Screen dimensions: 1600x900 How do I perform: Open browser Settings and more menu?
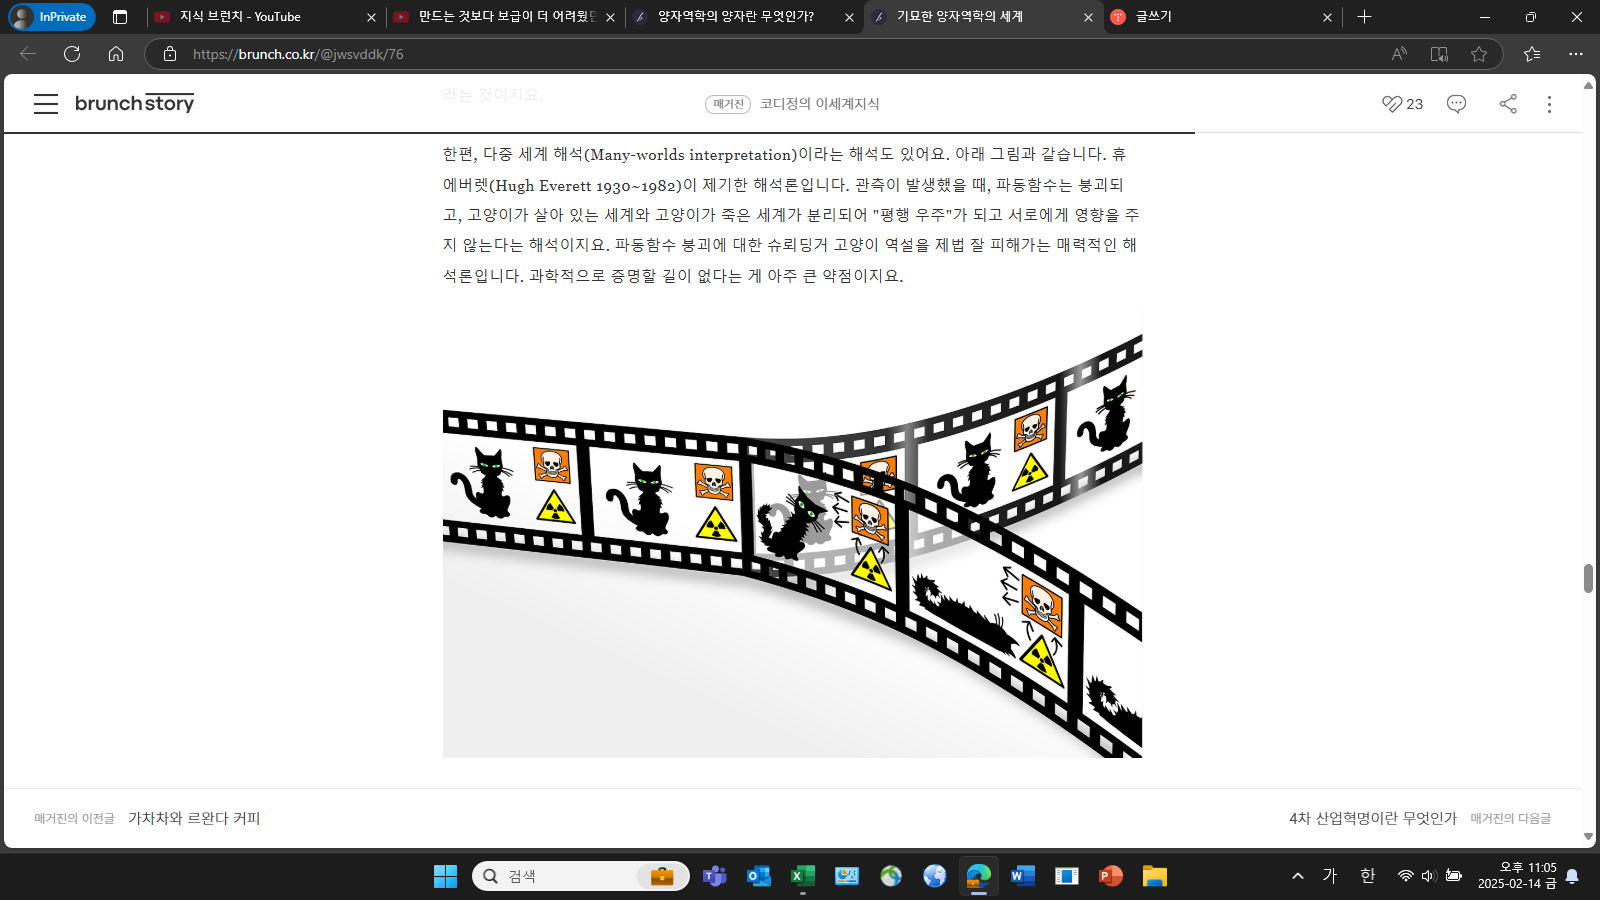(x=1576, y=54)
